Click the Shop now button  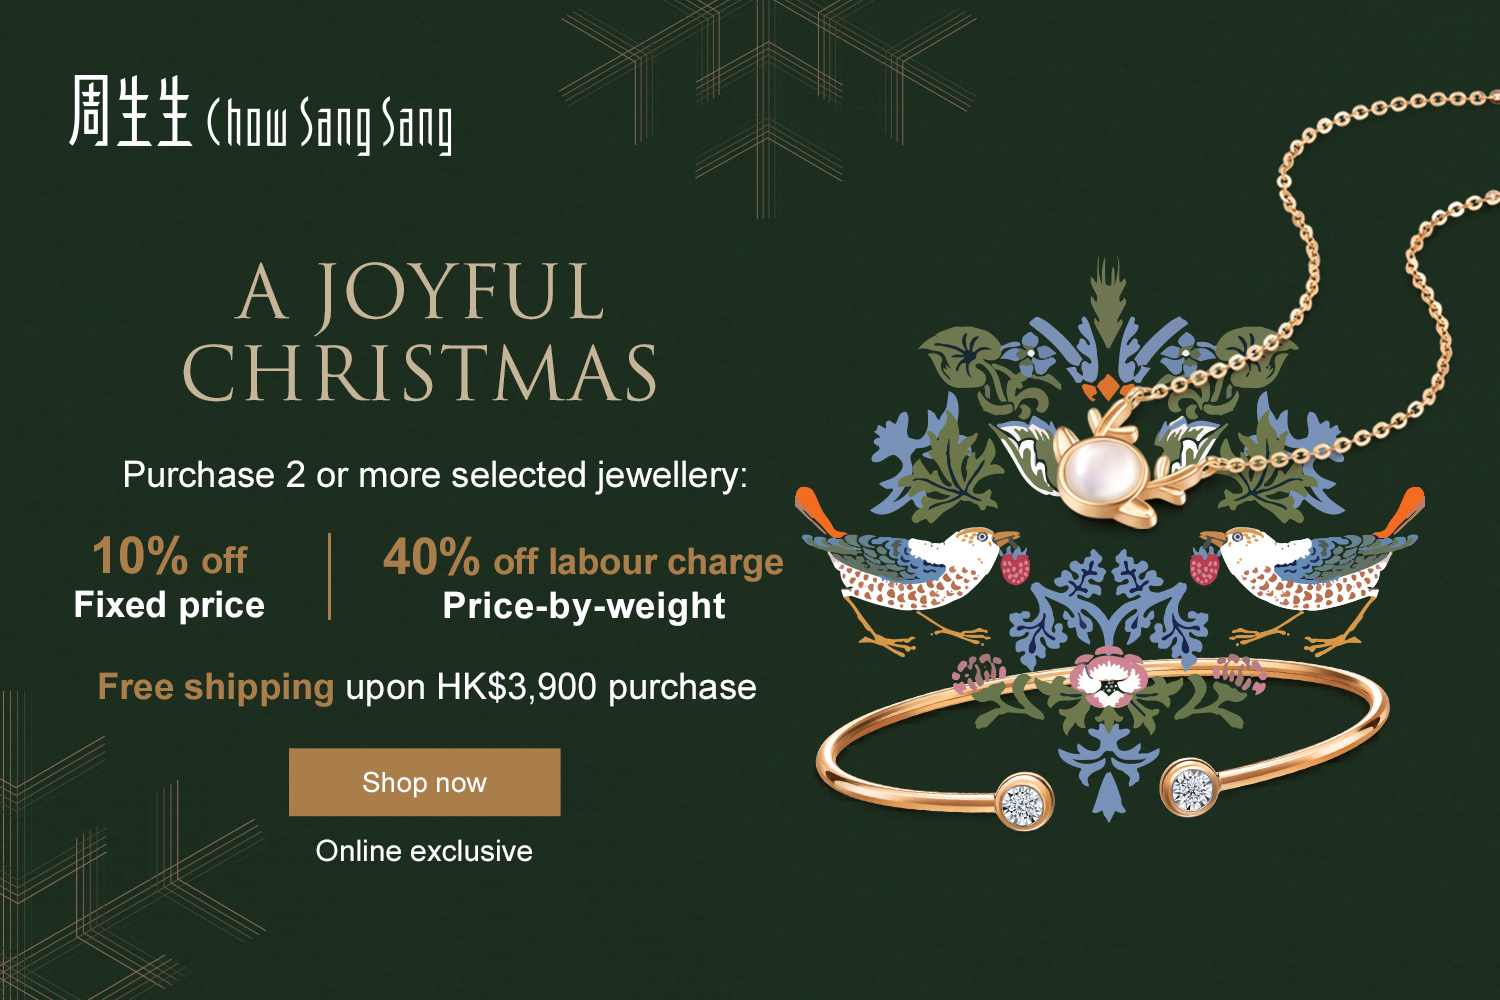point(424,782)
